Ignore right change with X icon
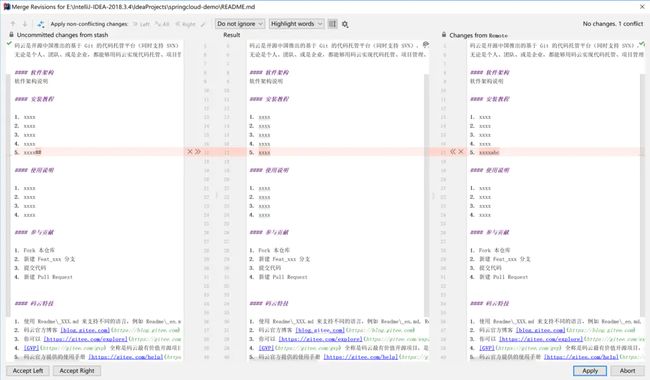 (x=461, y=152)
